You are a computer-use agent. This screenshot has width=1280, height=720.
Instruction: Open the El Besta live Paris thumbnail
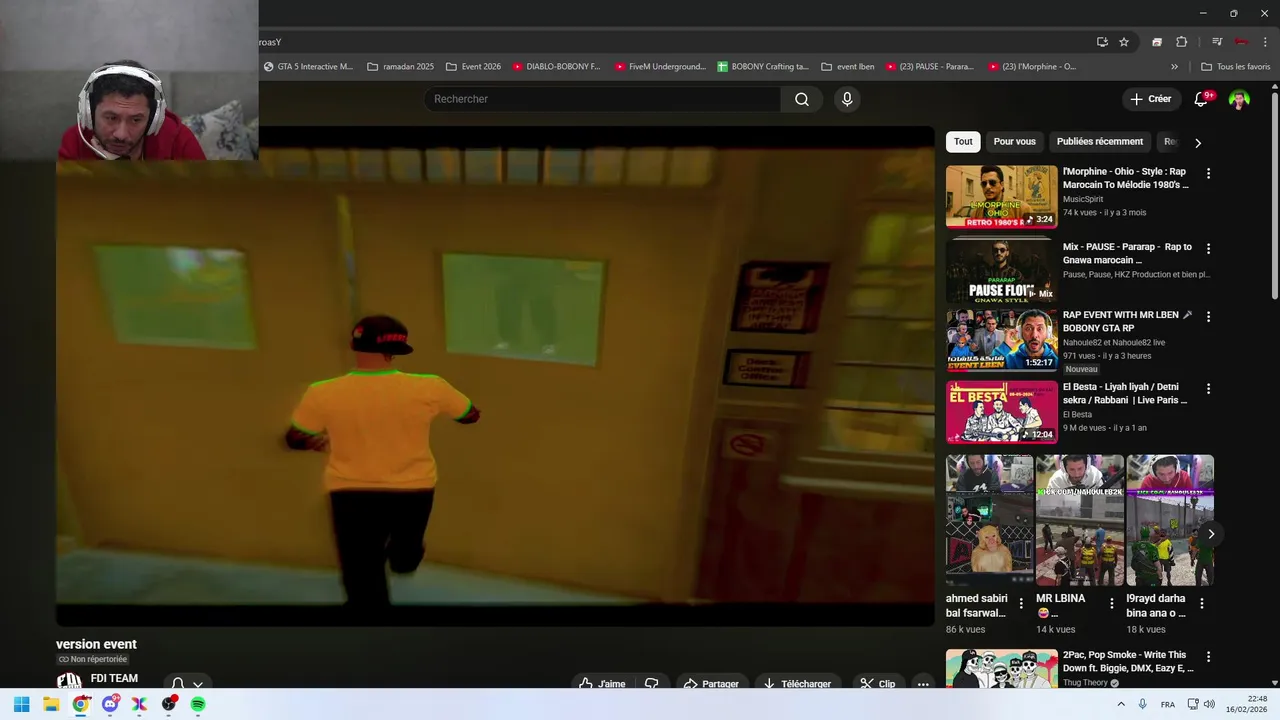[x=1001, y=412]
